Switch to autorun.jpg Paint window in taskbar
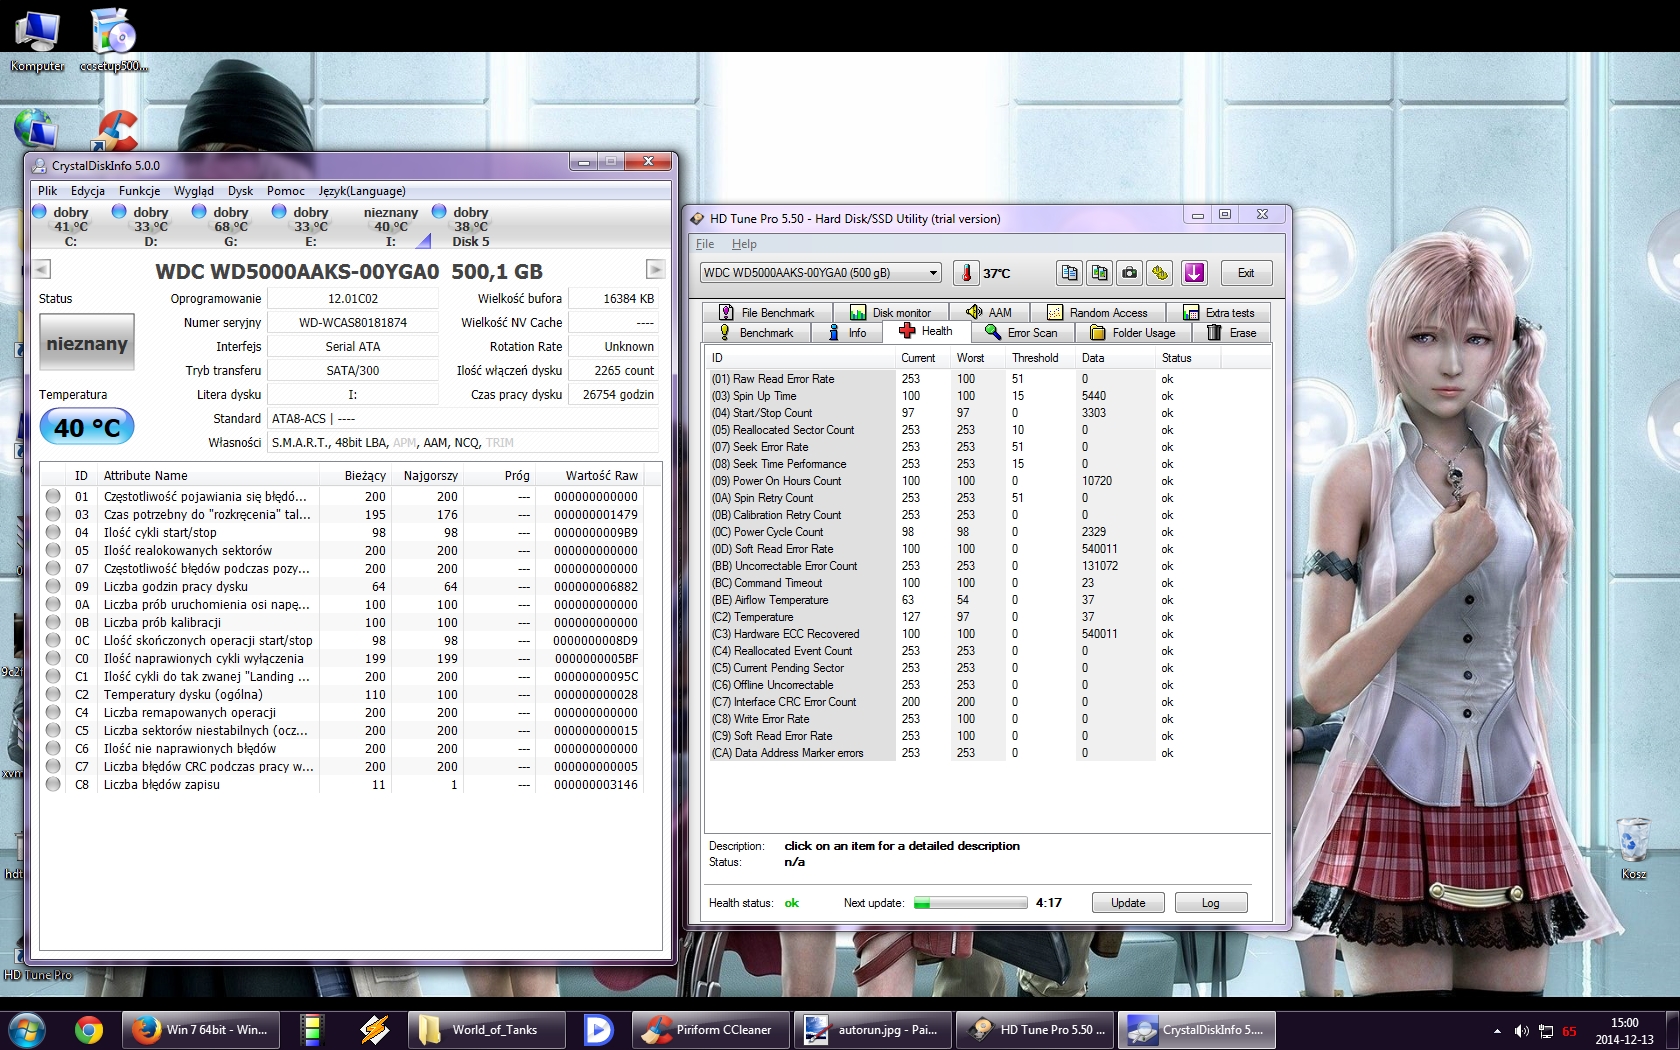This screenshot has width=1680, height=1050. click(x=873, y=1029)
